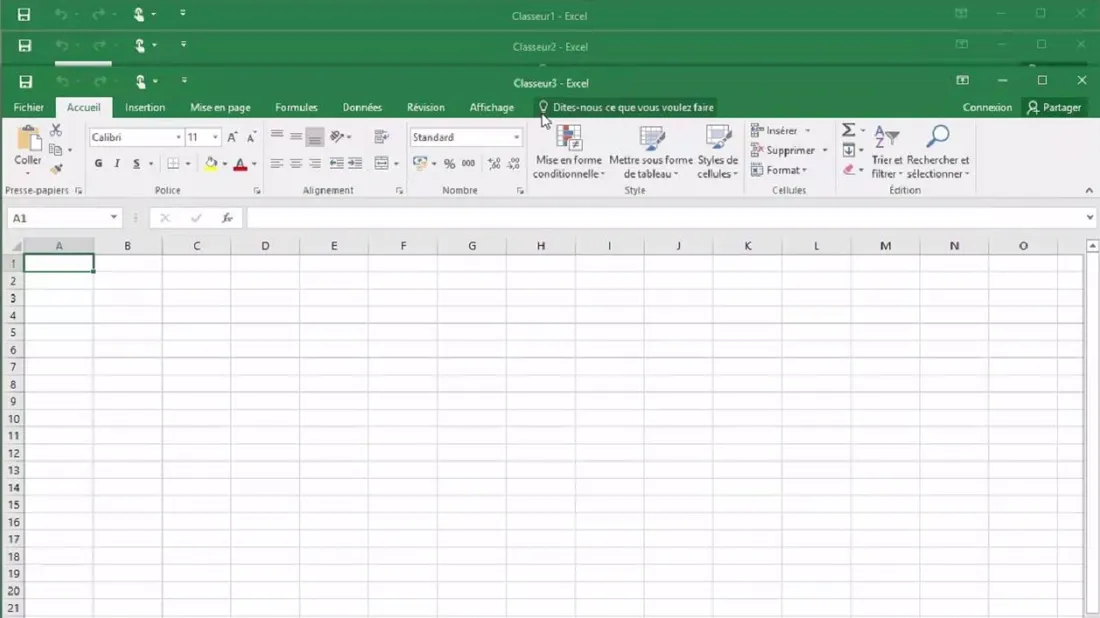Click the format painter brush icon

pos(56,169)
